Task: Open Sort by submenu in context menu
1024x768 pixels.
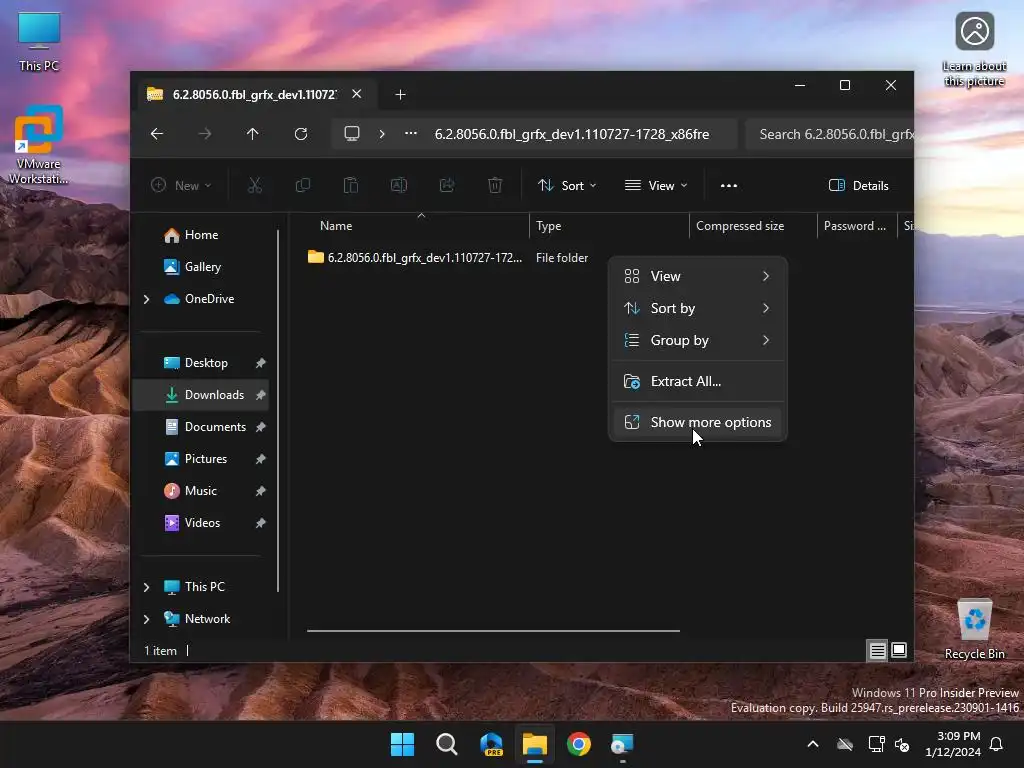Action: [x=697, y=308]
